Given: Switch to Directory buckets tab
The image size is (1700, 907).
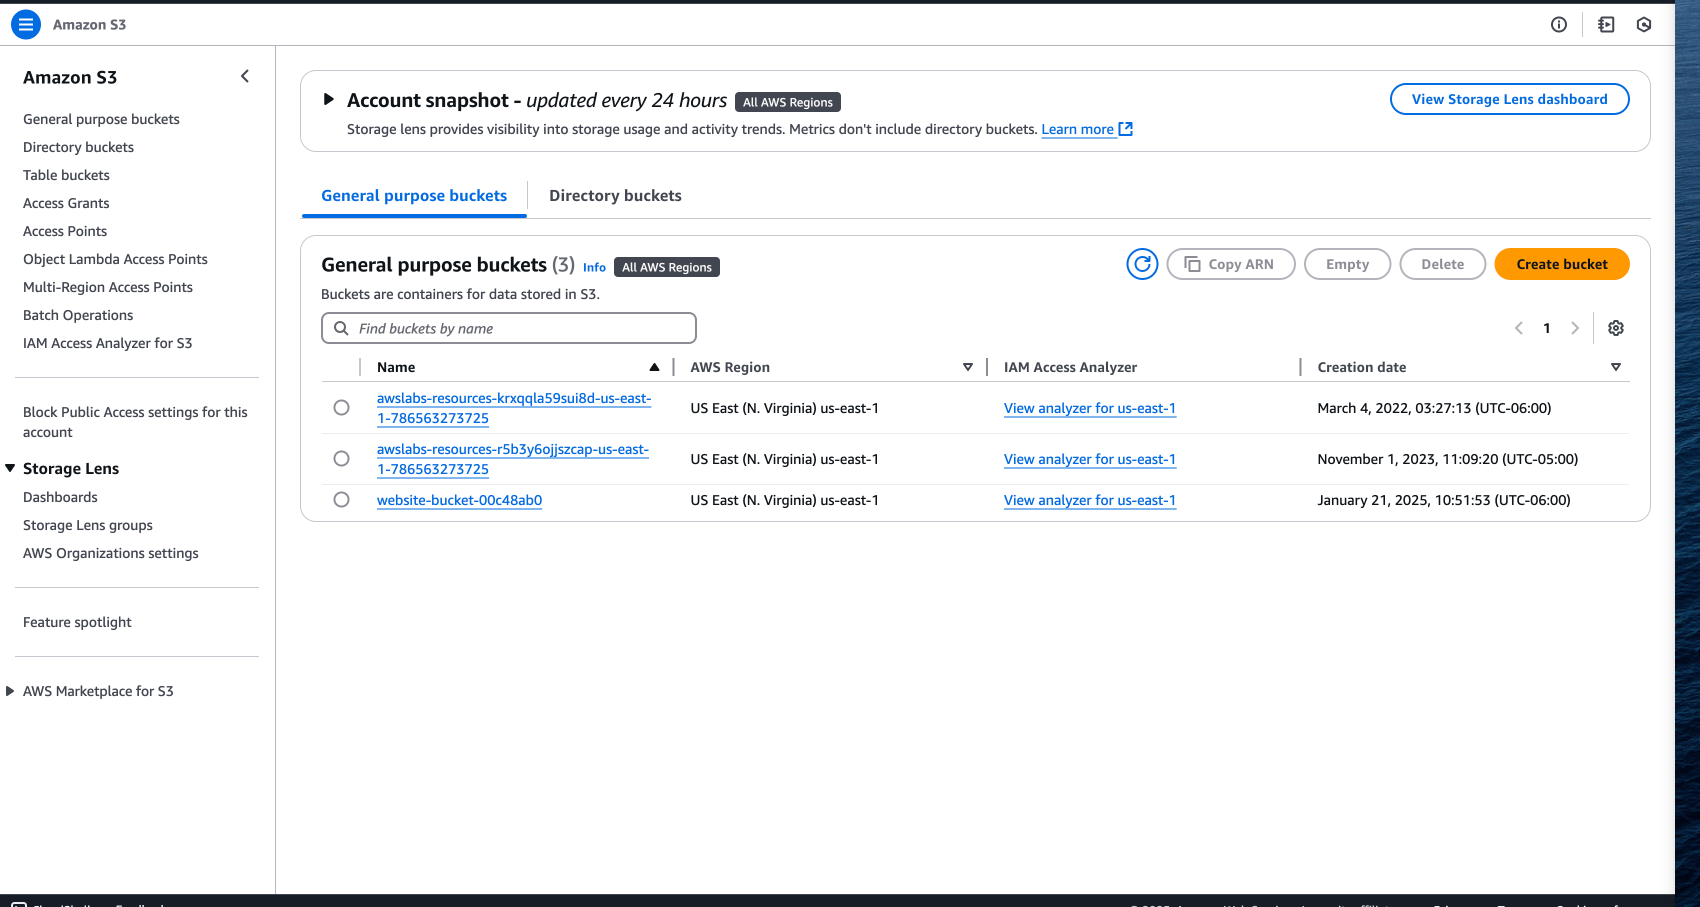Looking at the screenshot, I should click(615, 196).
